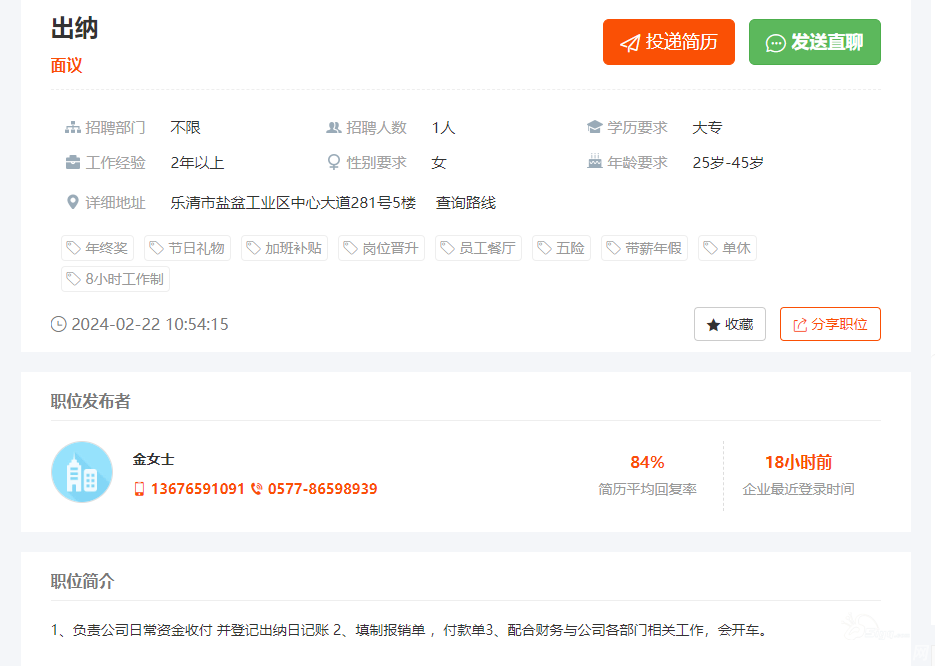Click the share icon in 分享职位 button

coord(800,325)
